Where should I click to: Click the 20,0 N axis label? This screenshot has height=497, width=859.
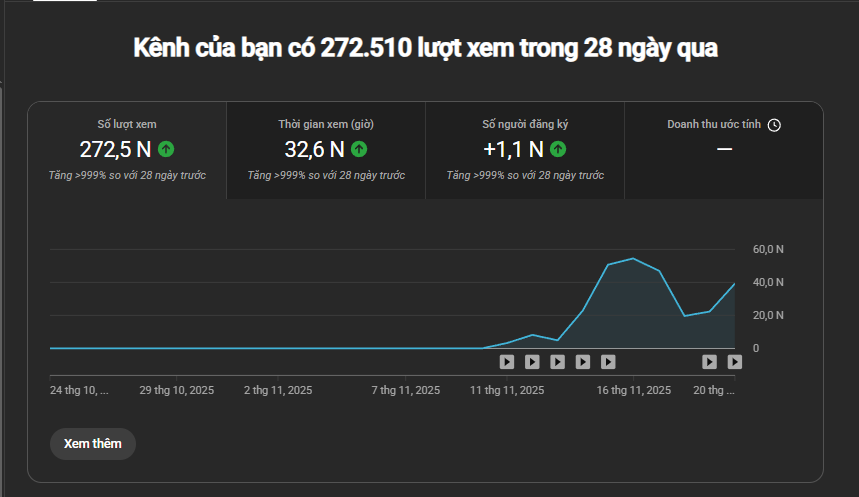point(768,315)
